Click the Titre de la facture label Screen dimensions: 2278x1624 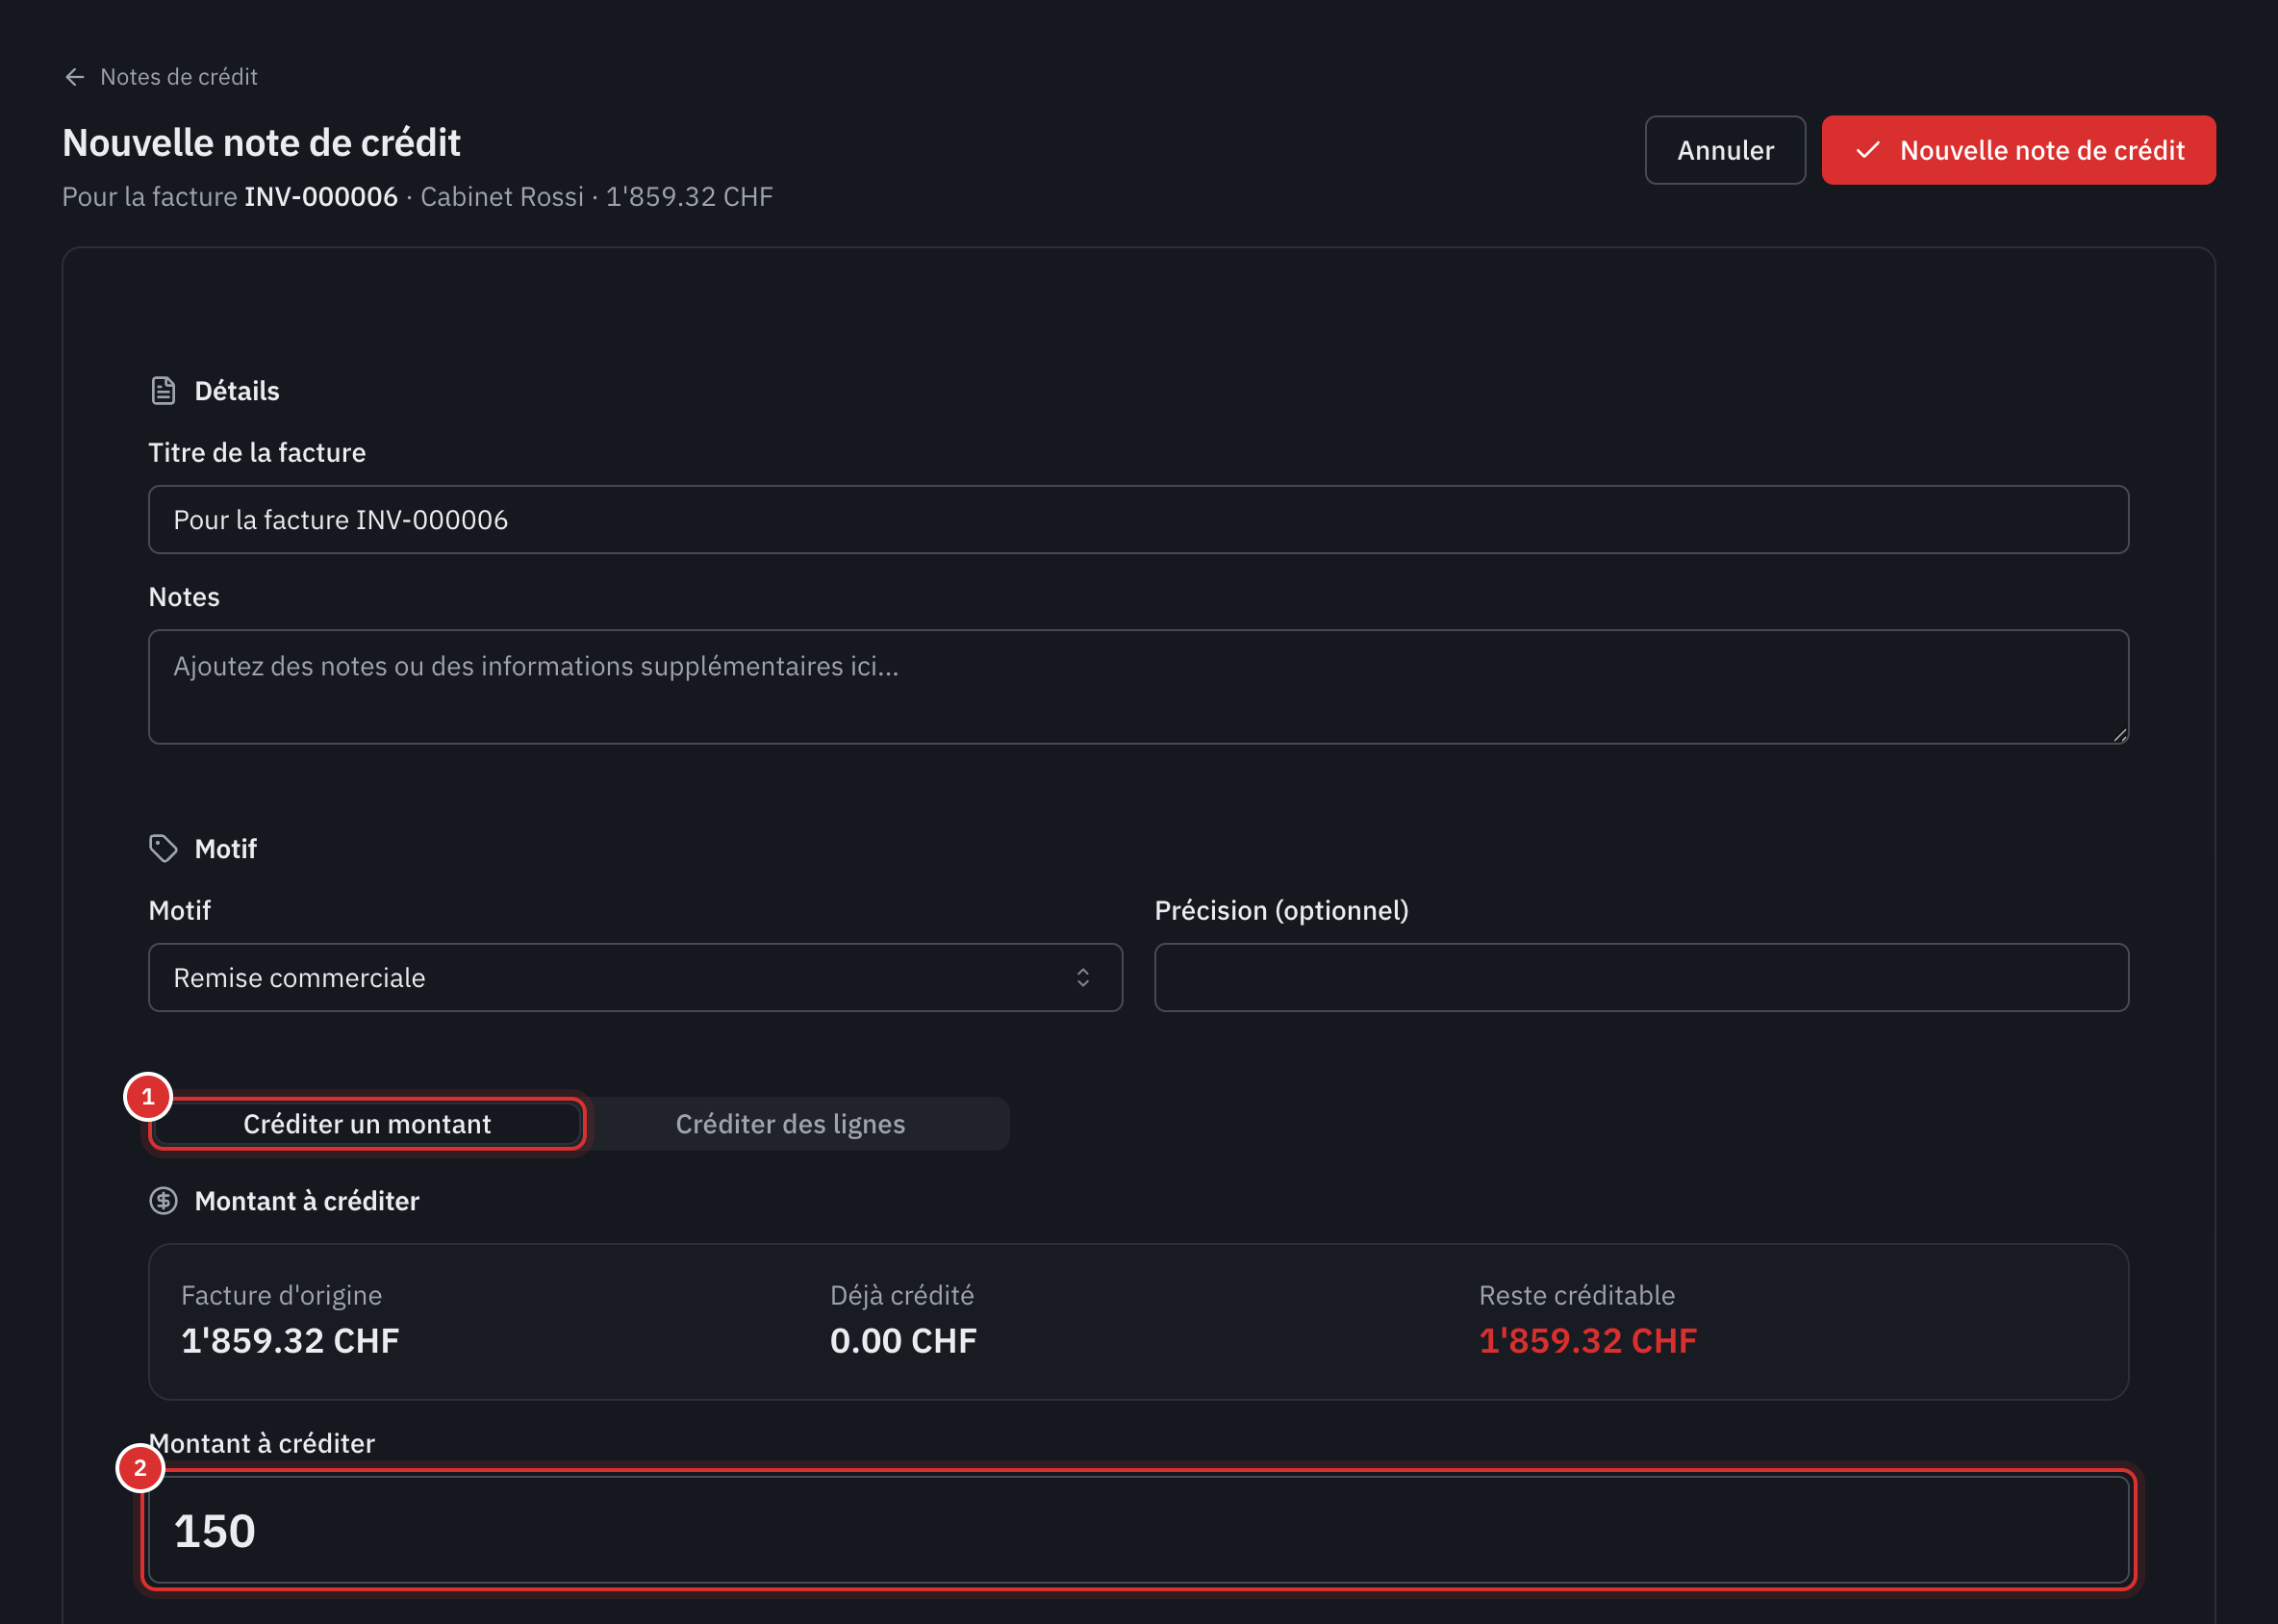257,453
